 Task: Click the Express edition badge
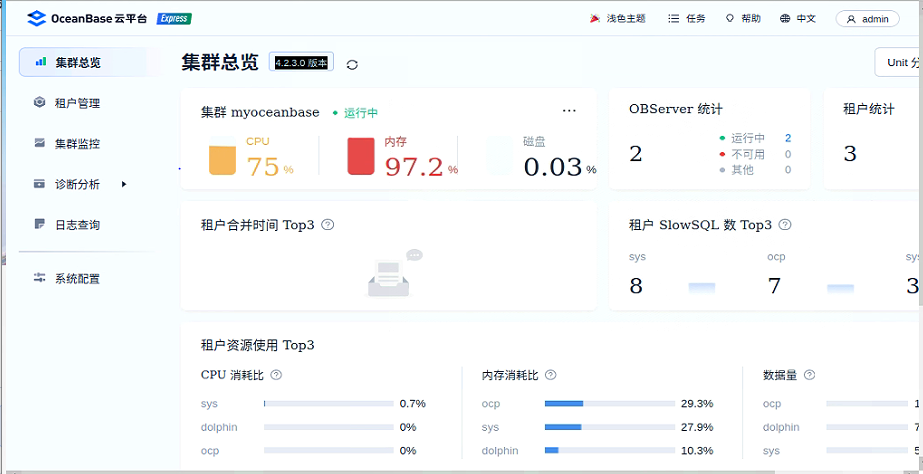[174, 19]
